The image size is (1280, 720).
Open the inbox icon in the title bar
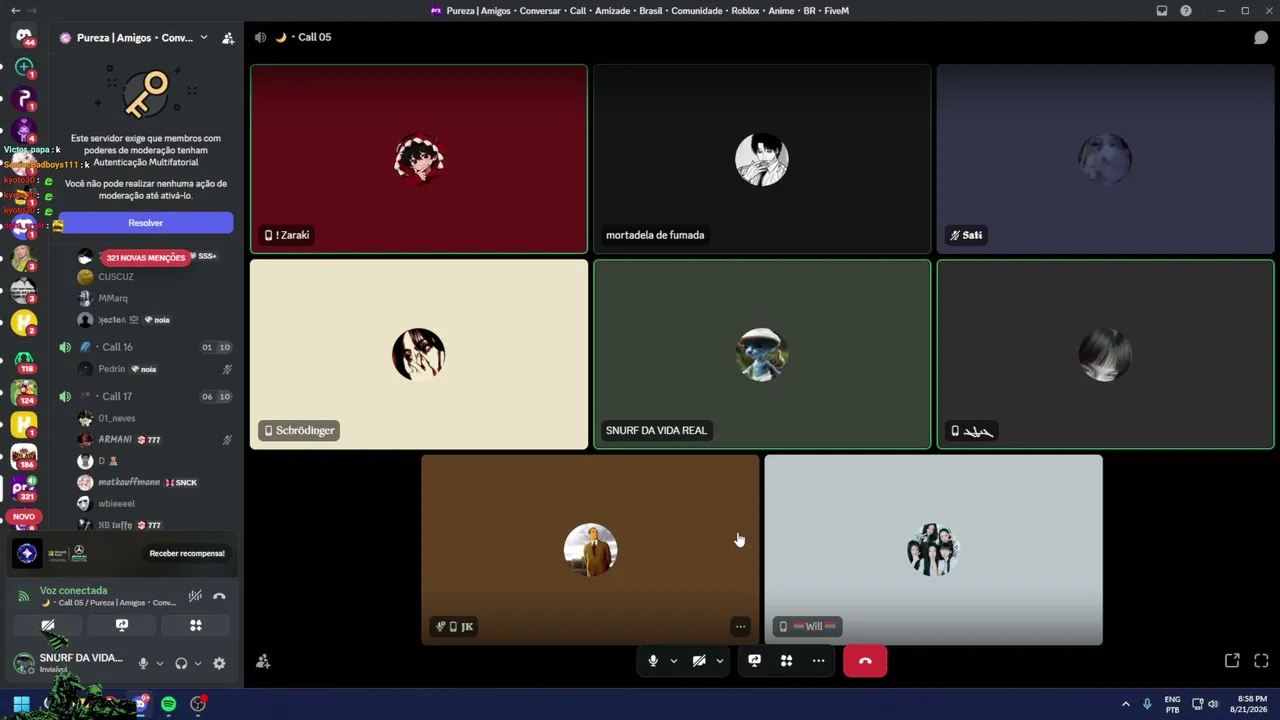pyautogui.click(x=1162, y=11)
